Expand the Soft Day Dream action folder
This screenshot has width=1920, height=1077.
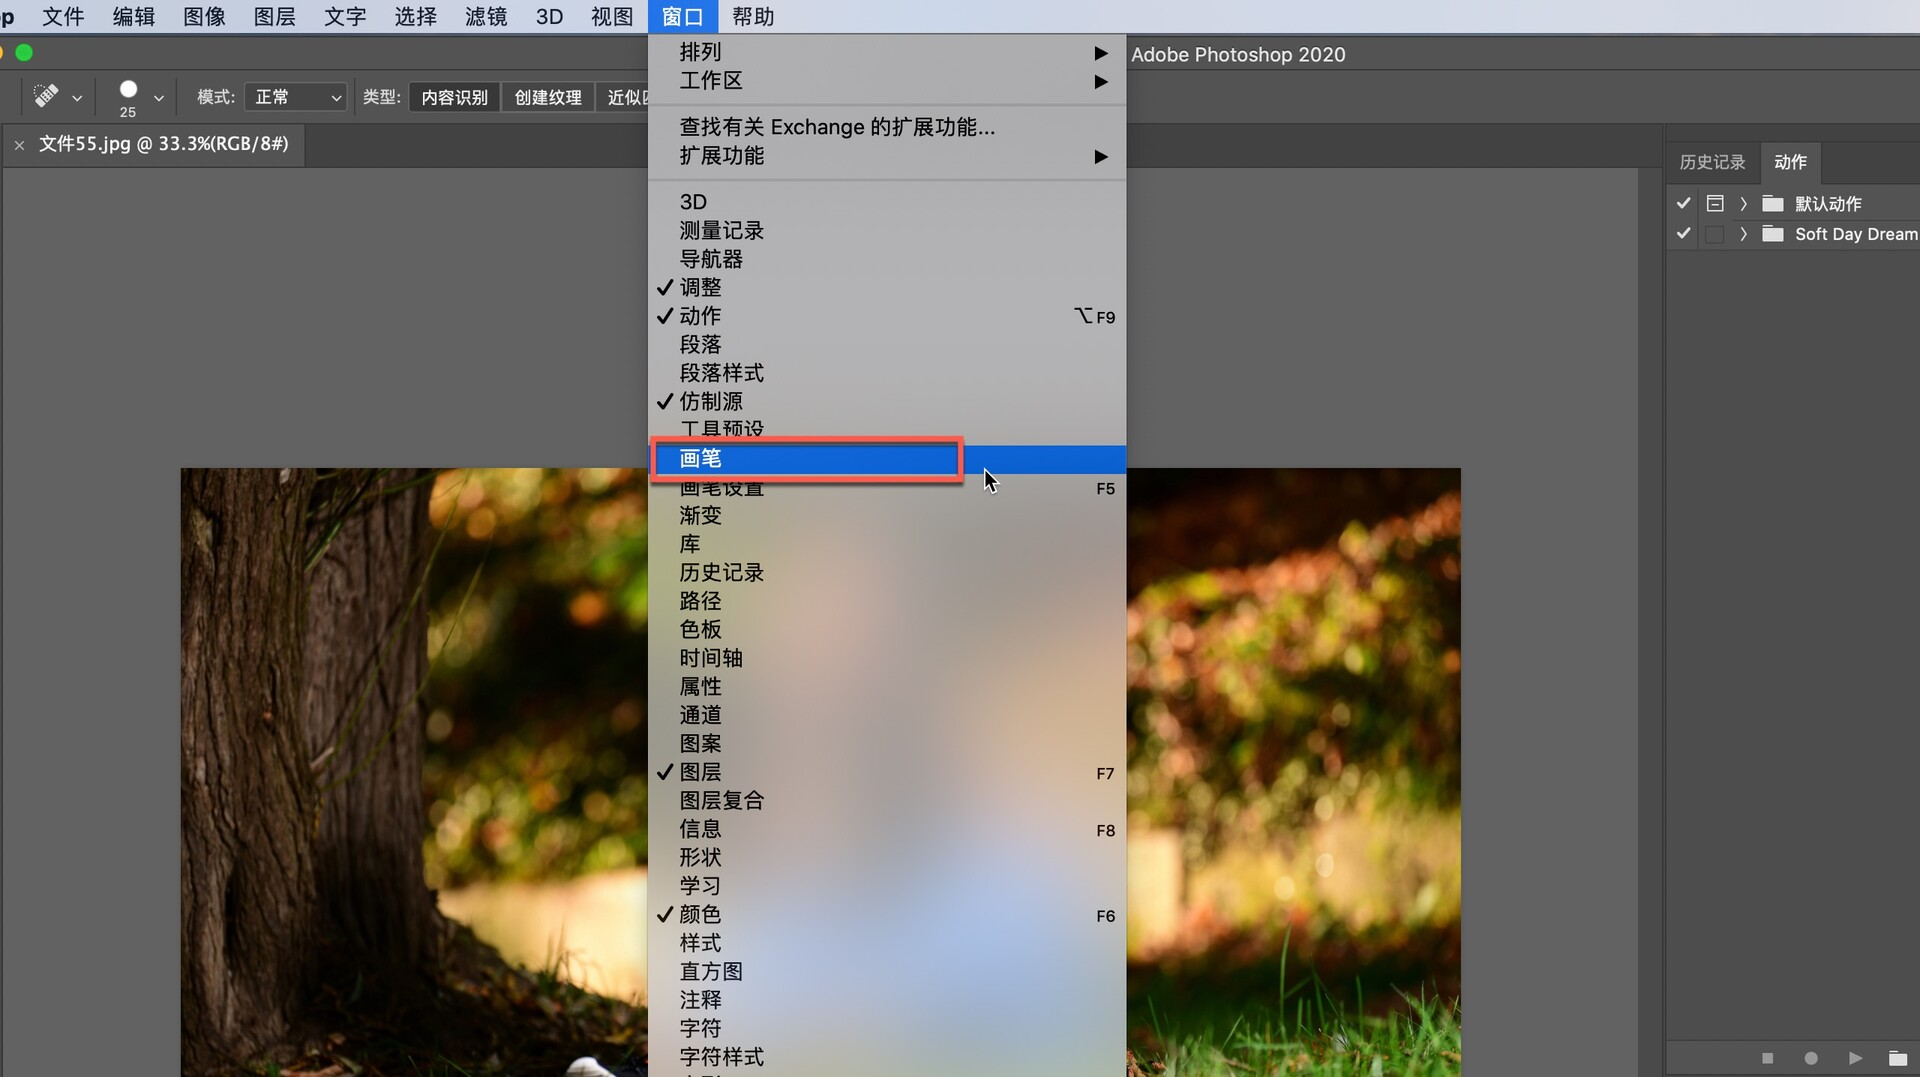[x=1744, y=233]
